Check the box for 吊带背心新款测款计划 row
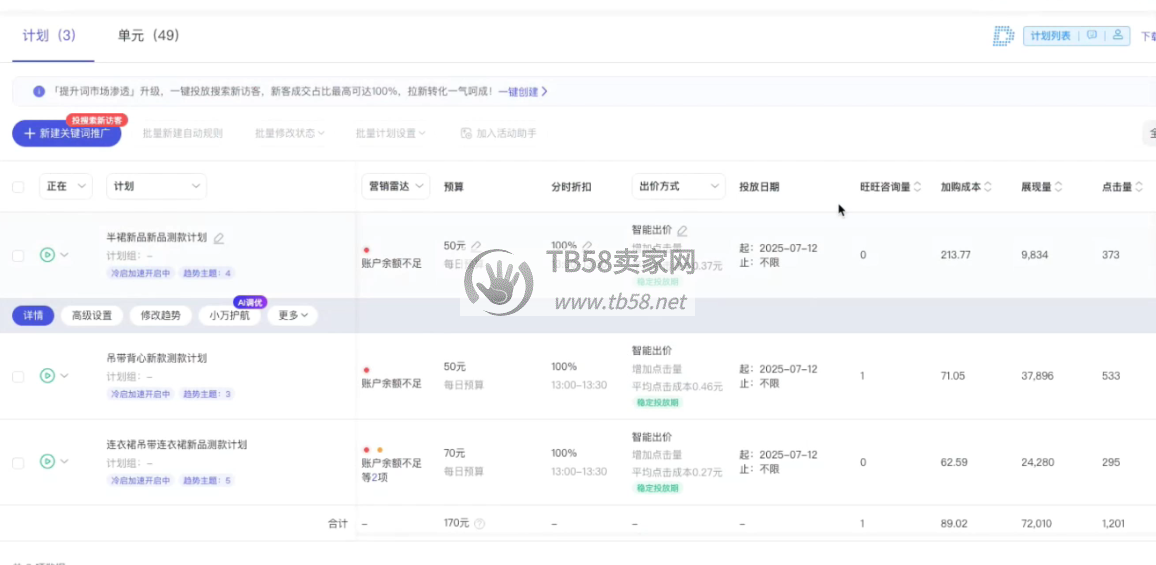Image resolution: width=1156 pixels, height=565 pixels. (18, 376)
